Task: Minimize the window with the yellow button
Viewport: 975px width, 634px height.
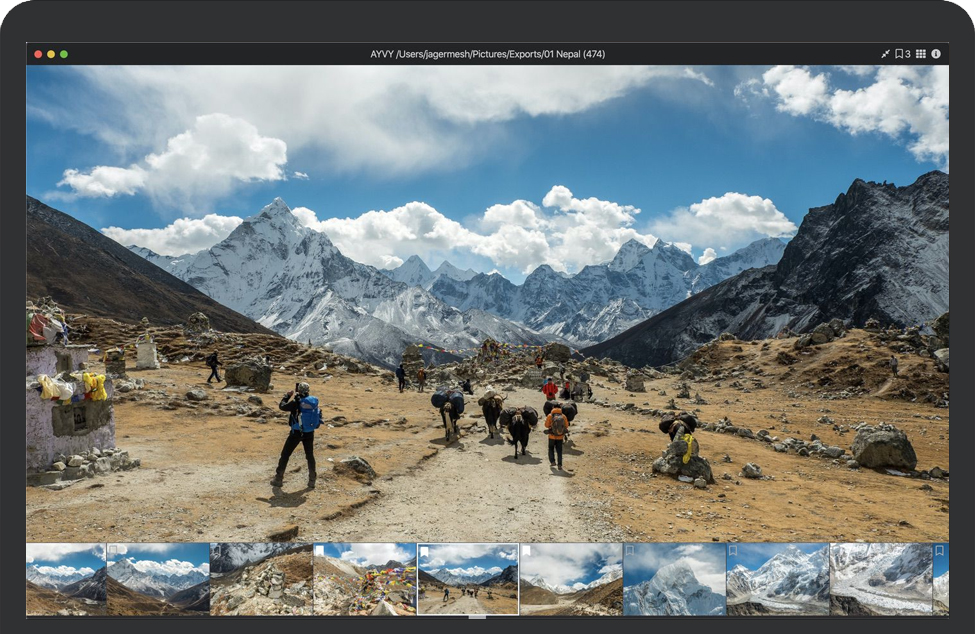Action: tap(51, 54)
